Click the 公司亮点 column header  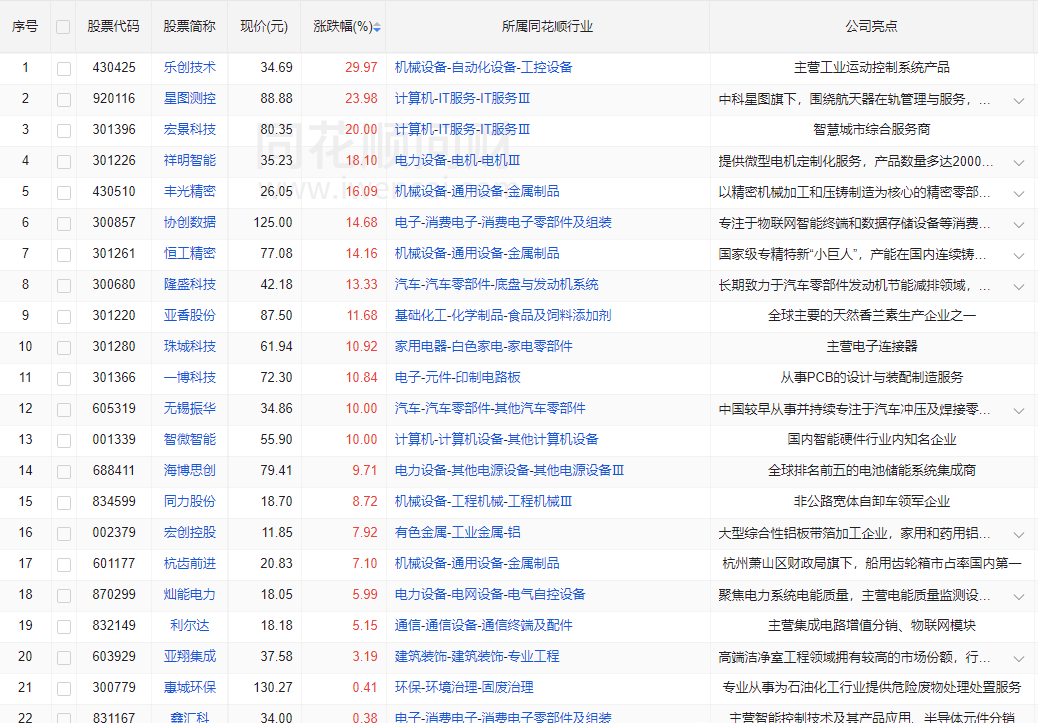click(x=871, y=26)
